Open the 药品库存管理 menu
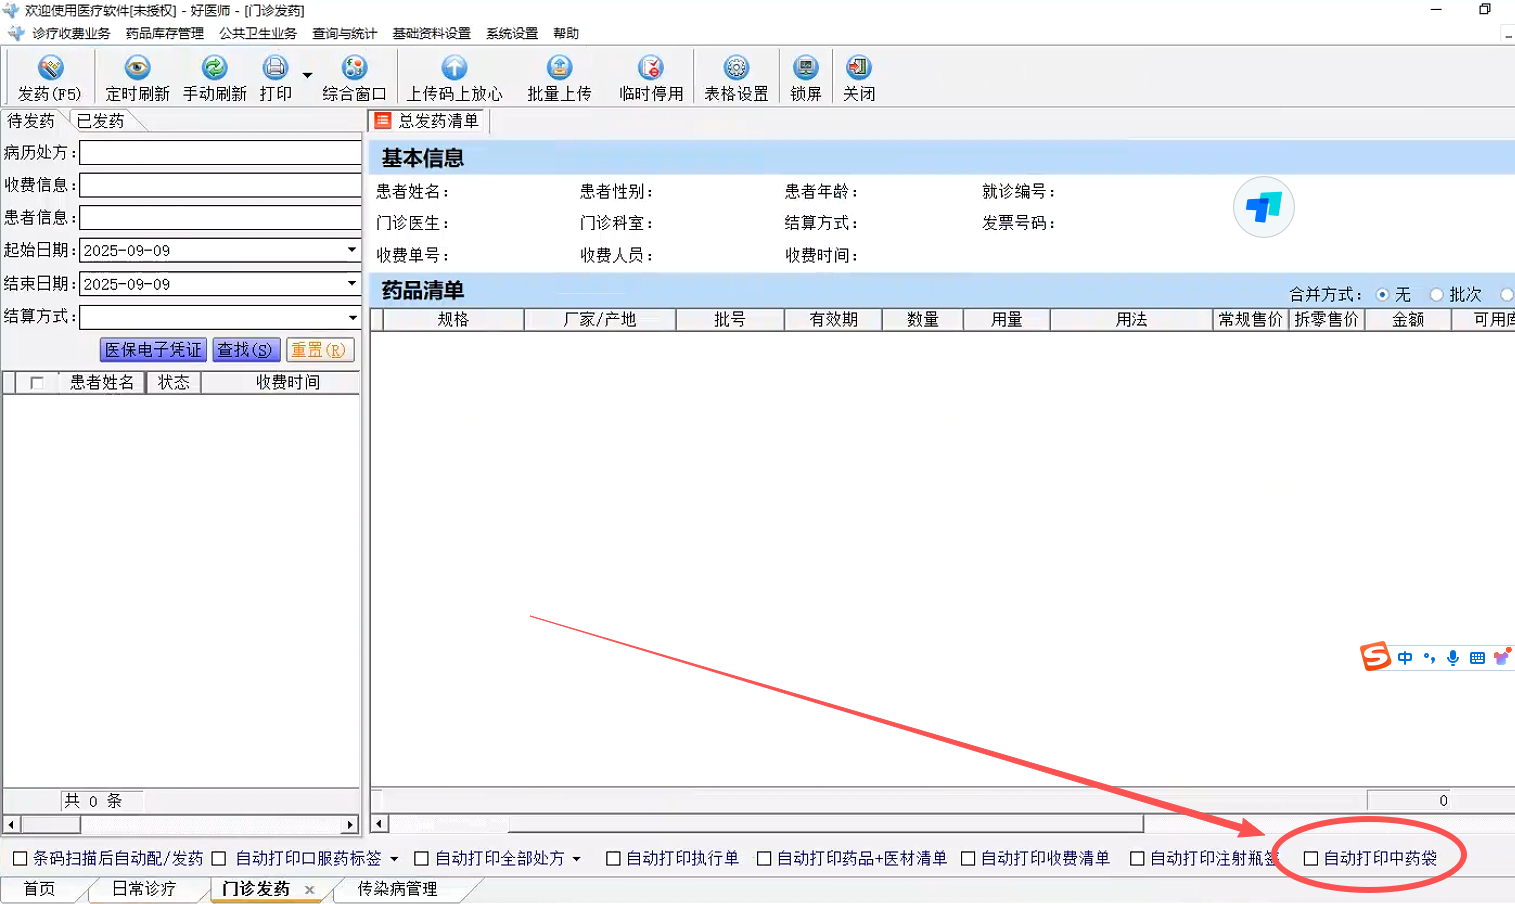Image resolution: width=1515 pixels, height=904 pixels. pos(164,33)
